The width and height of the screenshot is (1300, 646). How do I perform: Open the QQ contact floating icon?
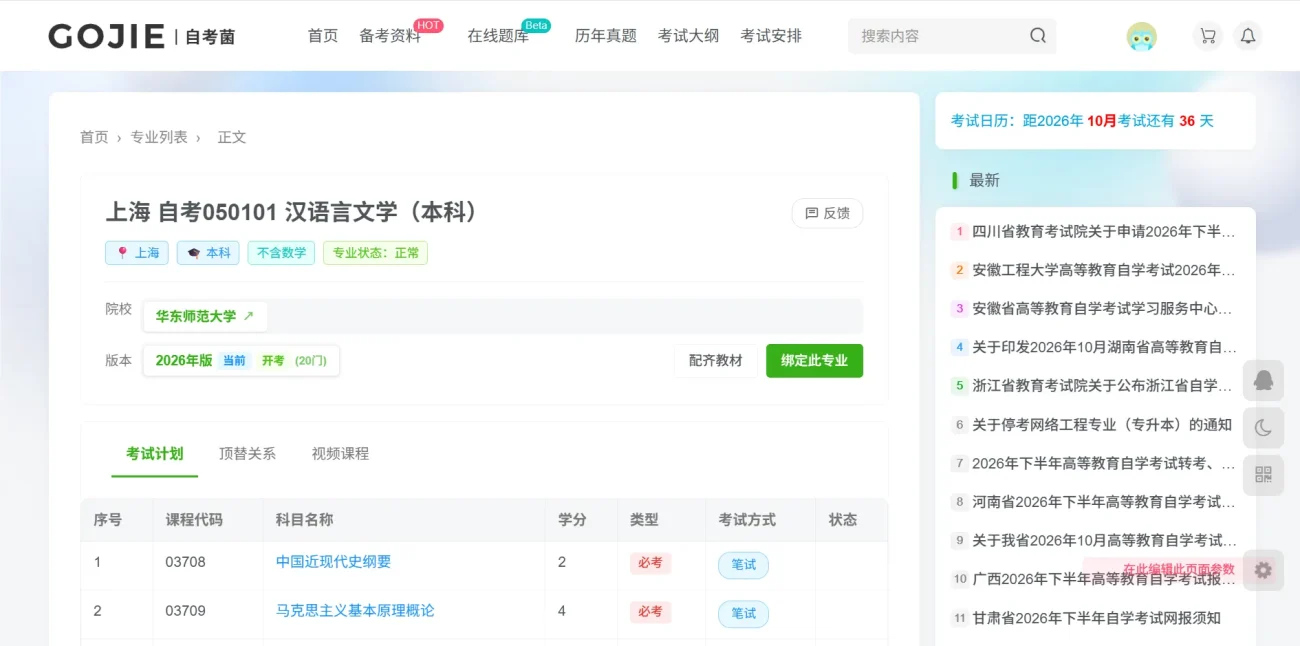coord(1263,381)
